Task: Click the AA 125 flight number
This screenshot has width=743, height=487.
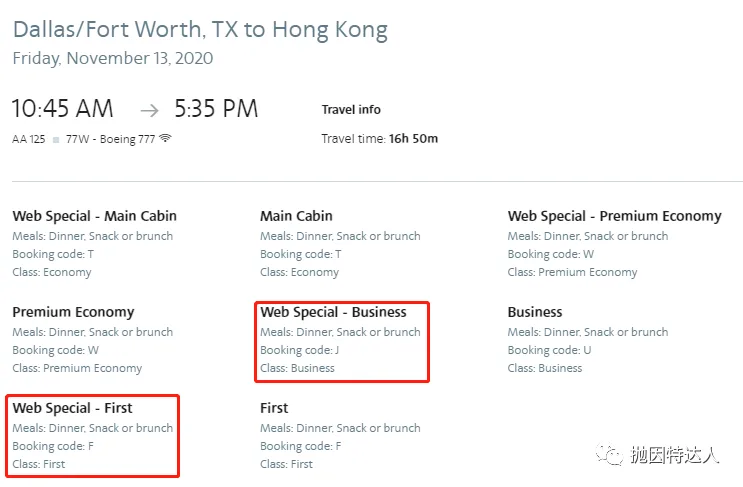Action: (x=29, y=139)
